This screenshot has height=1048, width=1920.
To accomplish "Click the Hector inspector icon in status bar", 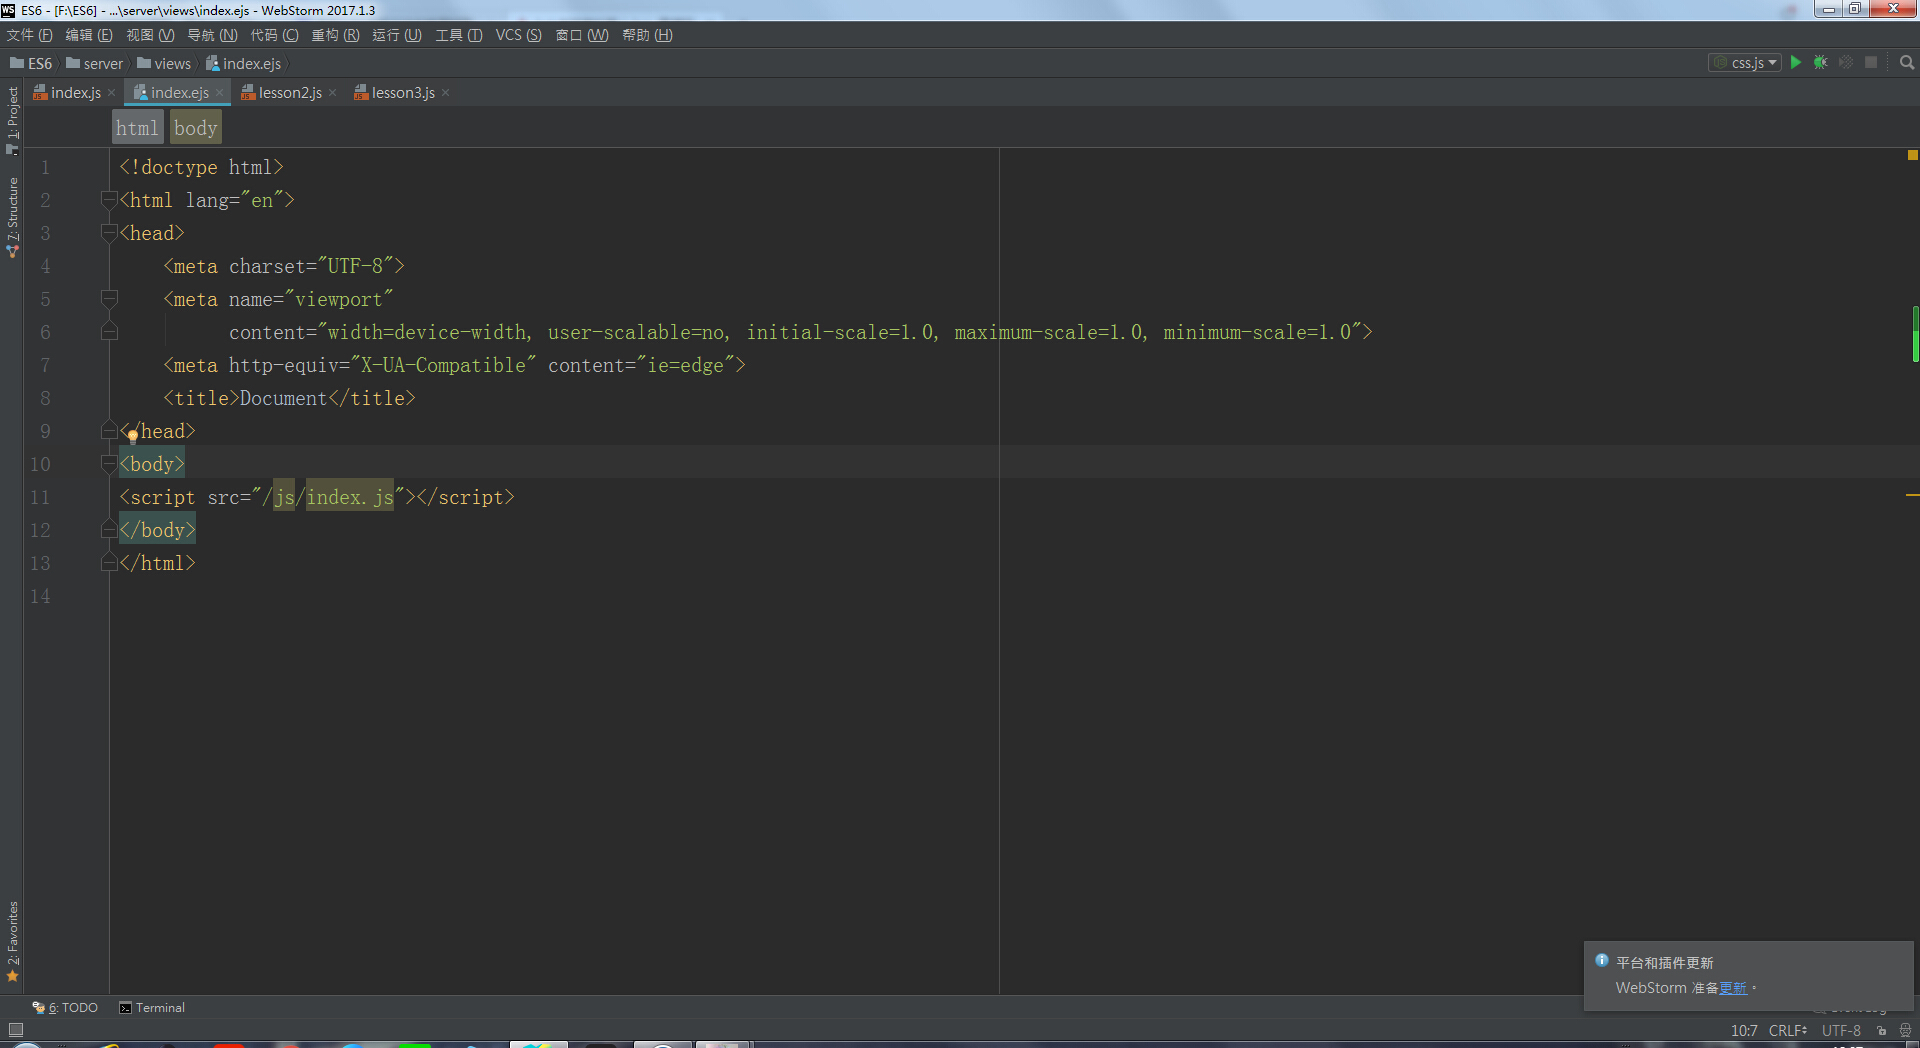I will [1905, 1030].
